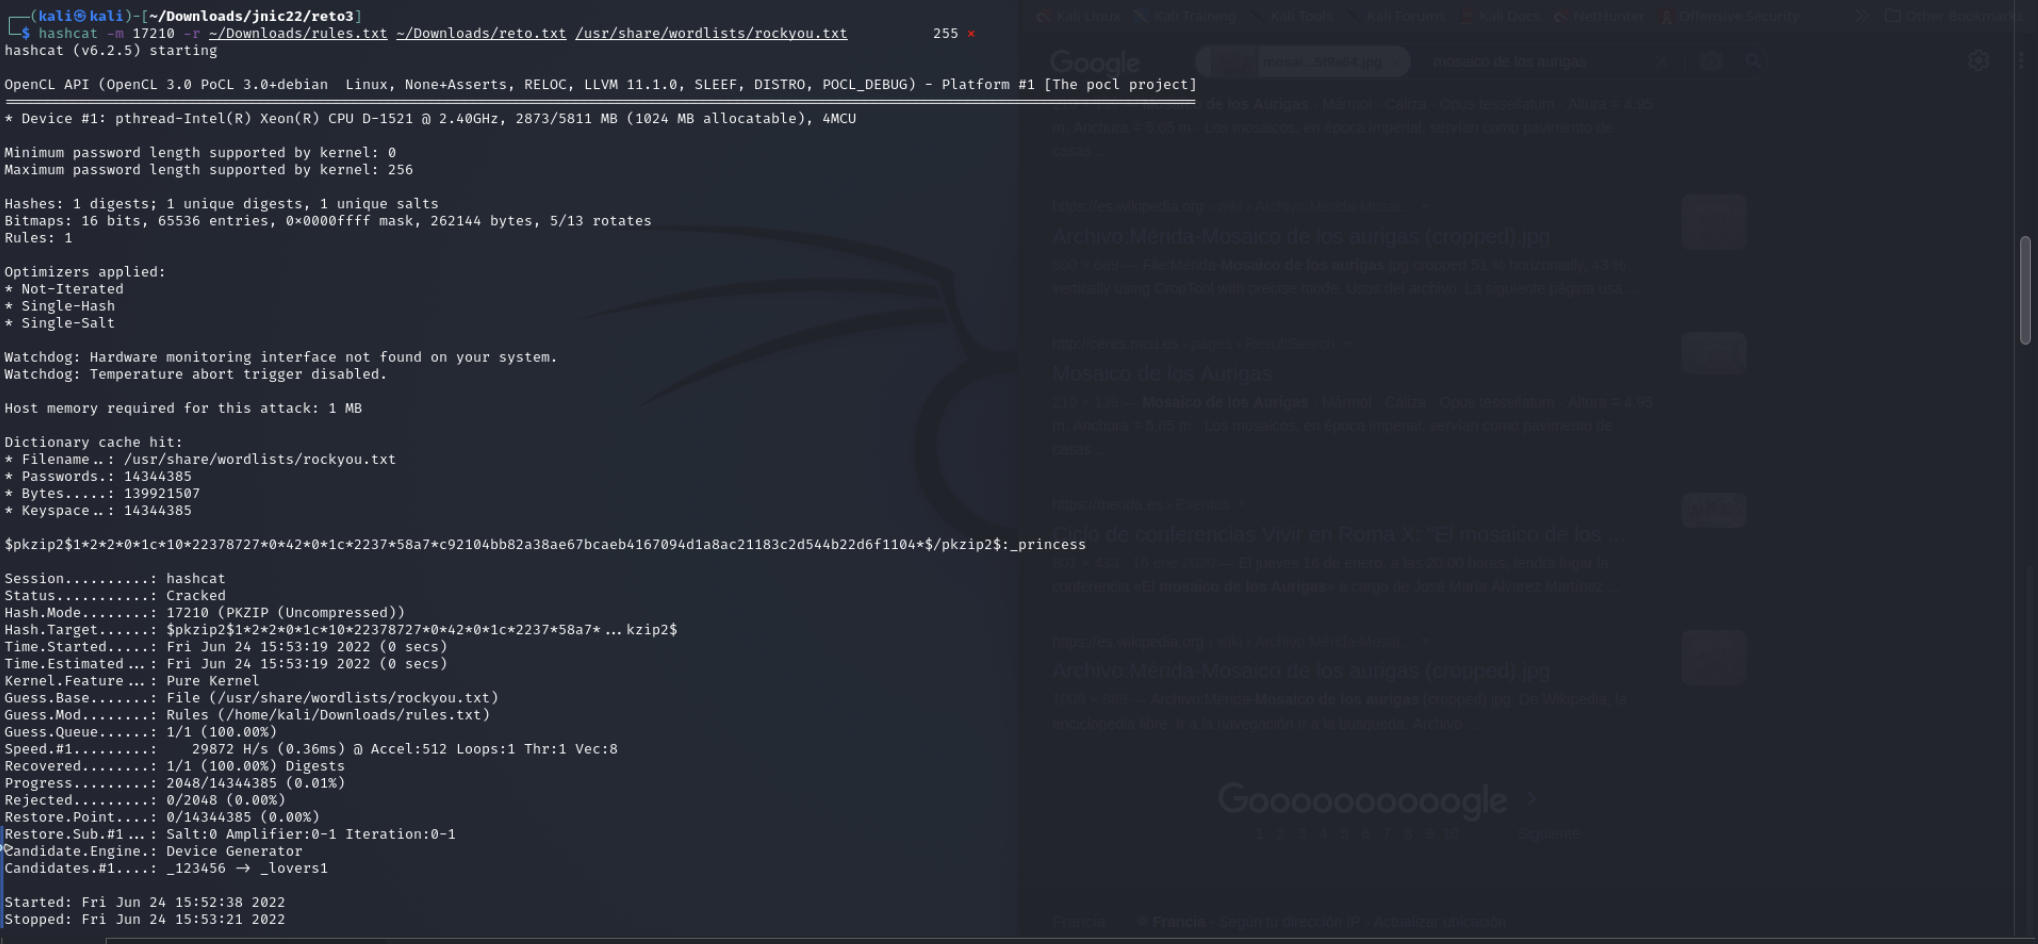This screenshot has height=944, width=2038.
Task: Click the 'Speed.#1: 29872 H/s' line
Action: click(311, 749)
